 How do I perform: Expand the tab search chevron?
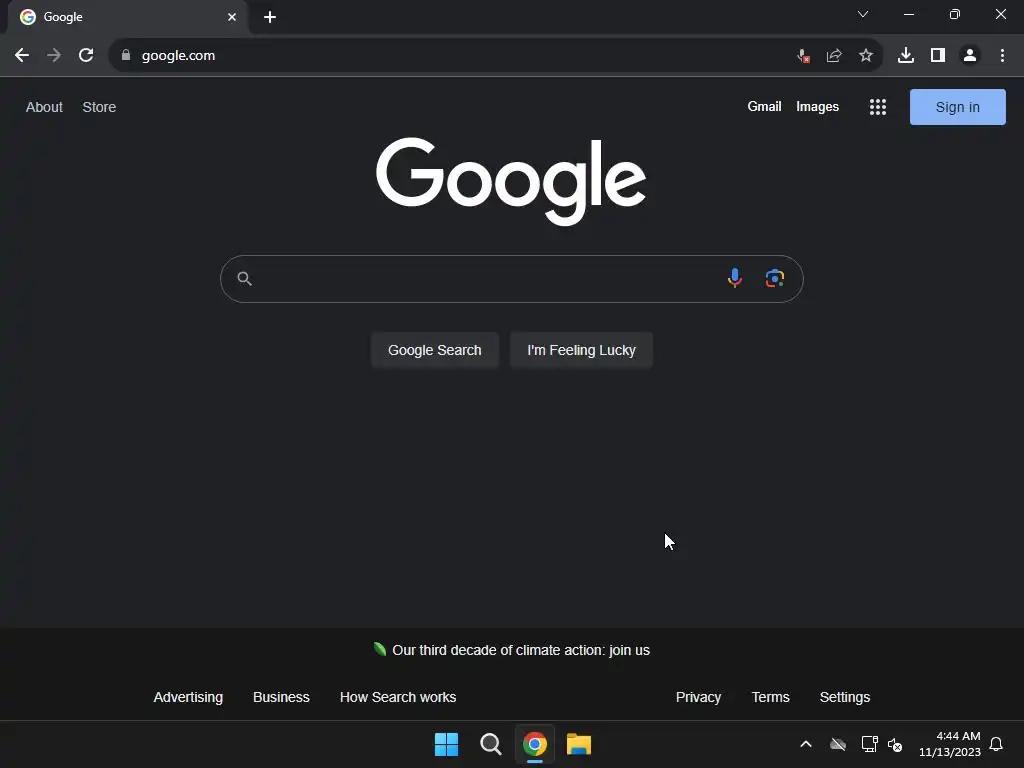pyautogui.click(x=863, y=14)
